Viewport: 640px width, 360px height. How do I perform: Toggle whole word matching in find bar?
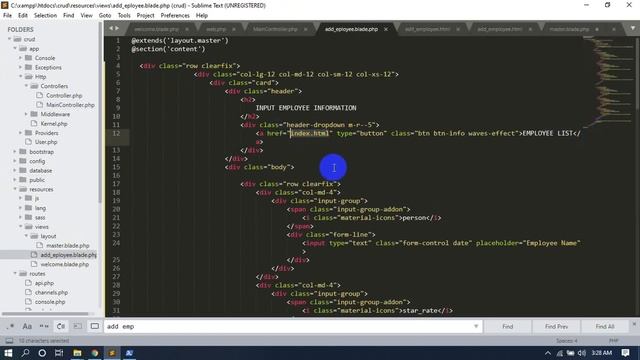pyautogui.click(x=44, y=327)
